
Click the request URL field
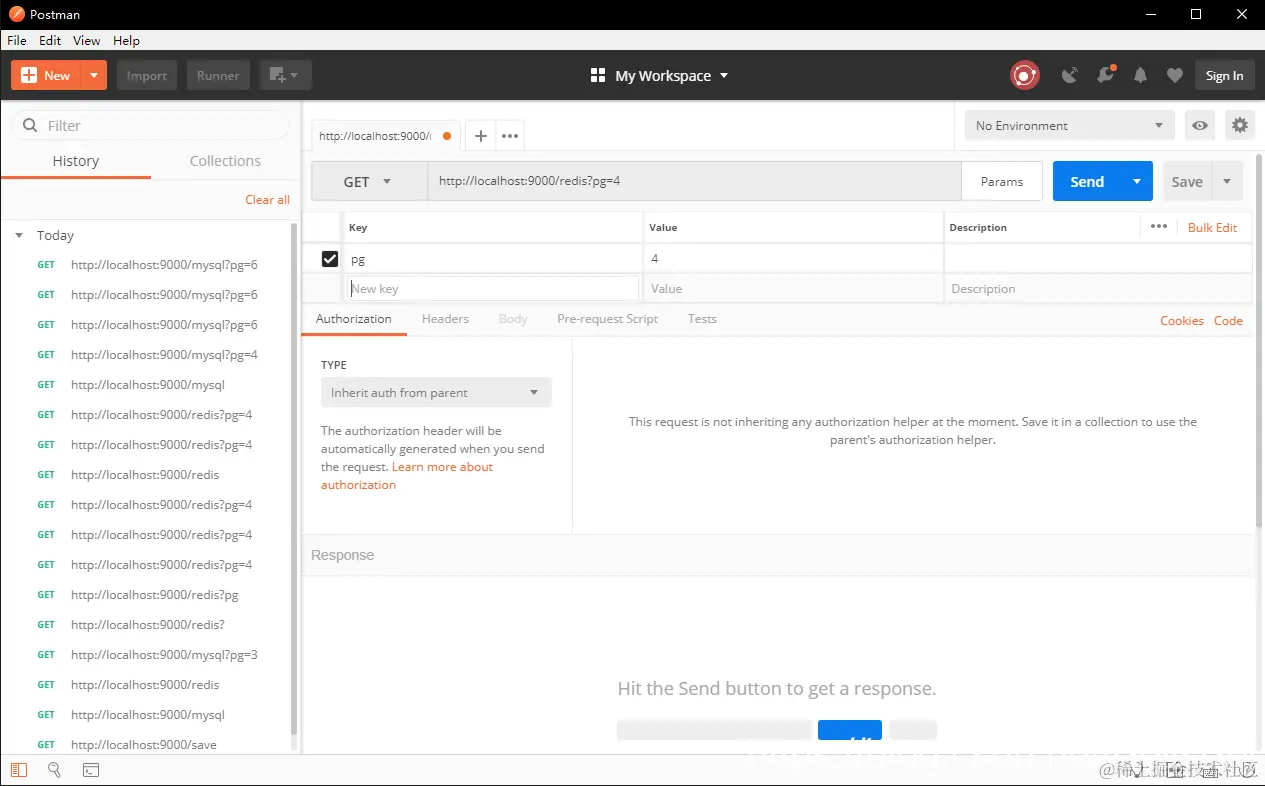pos(694,182)
